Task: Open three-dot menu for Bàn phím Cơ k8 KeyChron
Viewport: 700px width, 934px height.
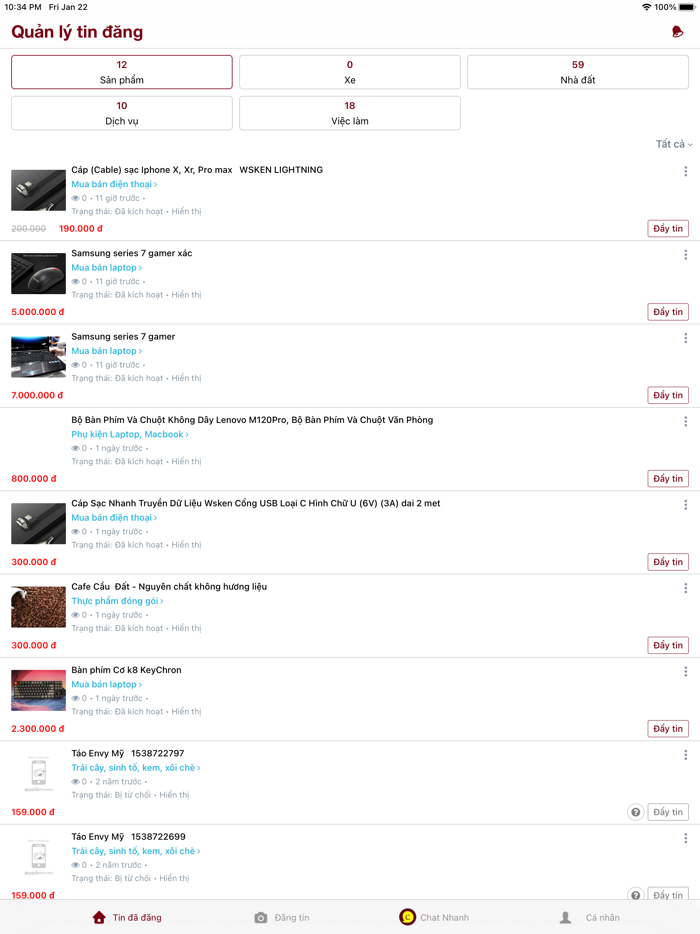Action: (x=686, y=672)
